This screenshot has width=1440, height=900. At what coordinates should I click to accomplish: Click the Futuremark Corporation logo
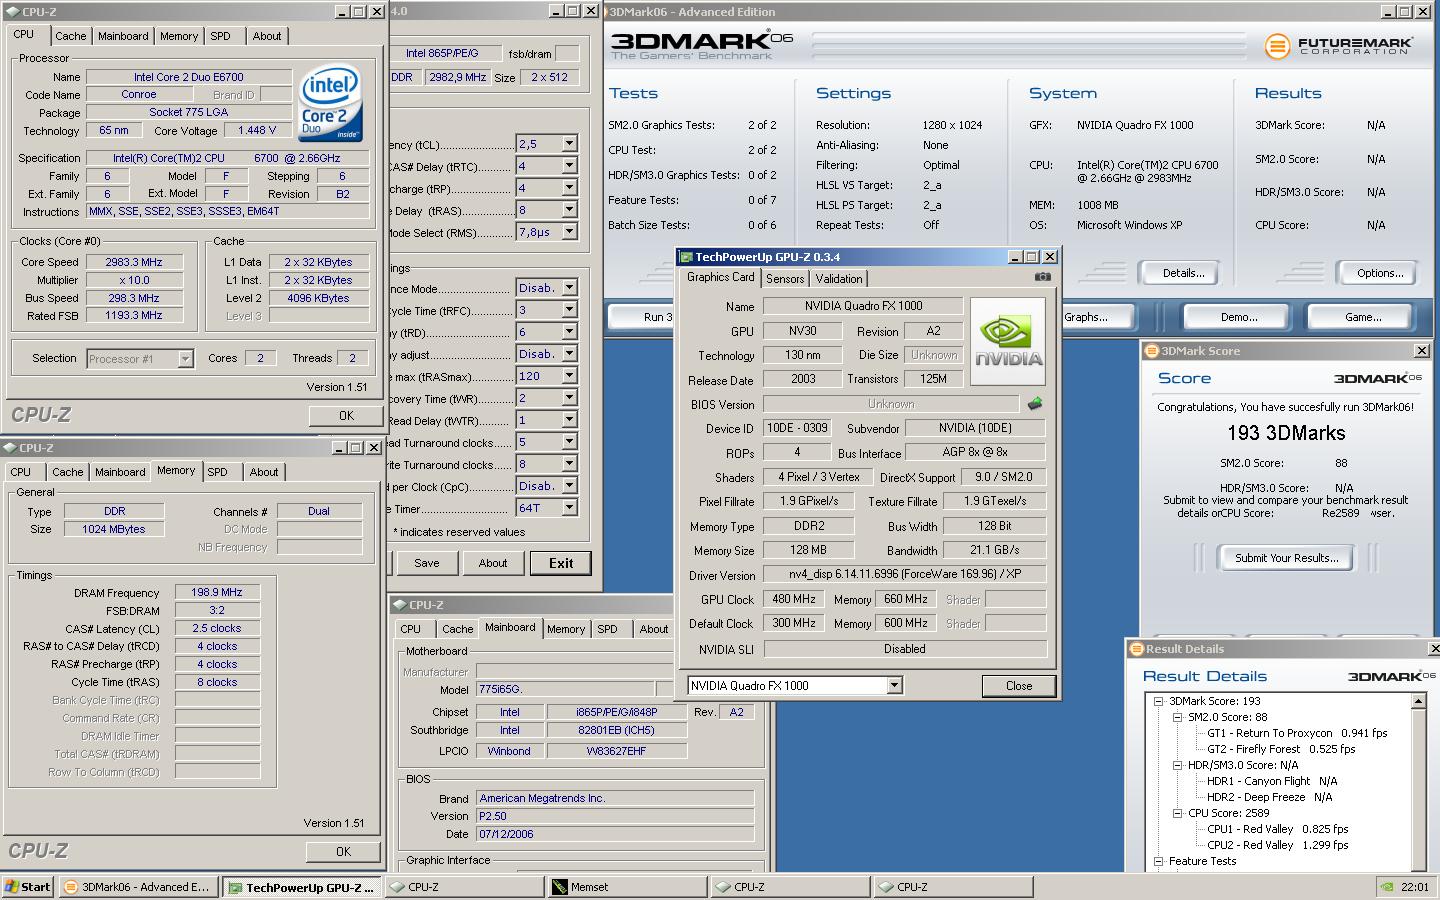[1338, 46]
